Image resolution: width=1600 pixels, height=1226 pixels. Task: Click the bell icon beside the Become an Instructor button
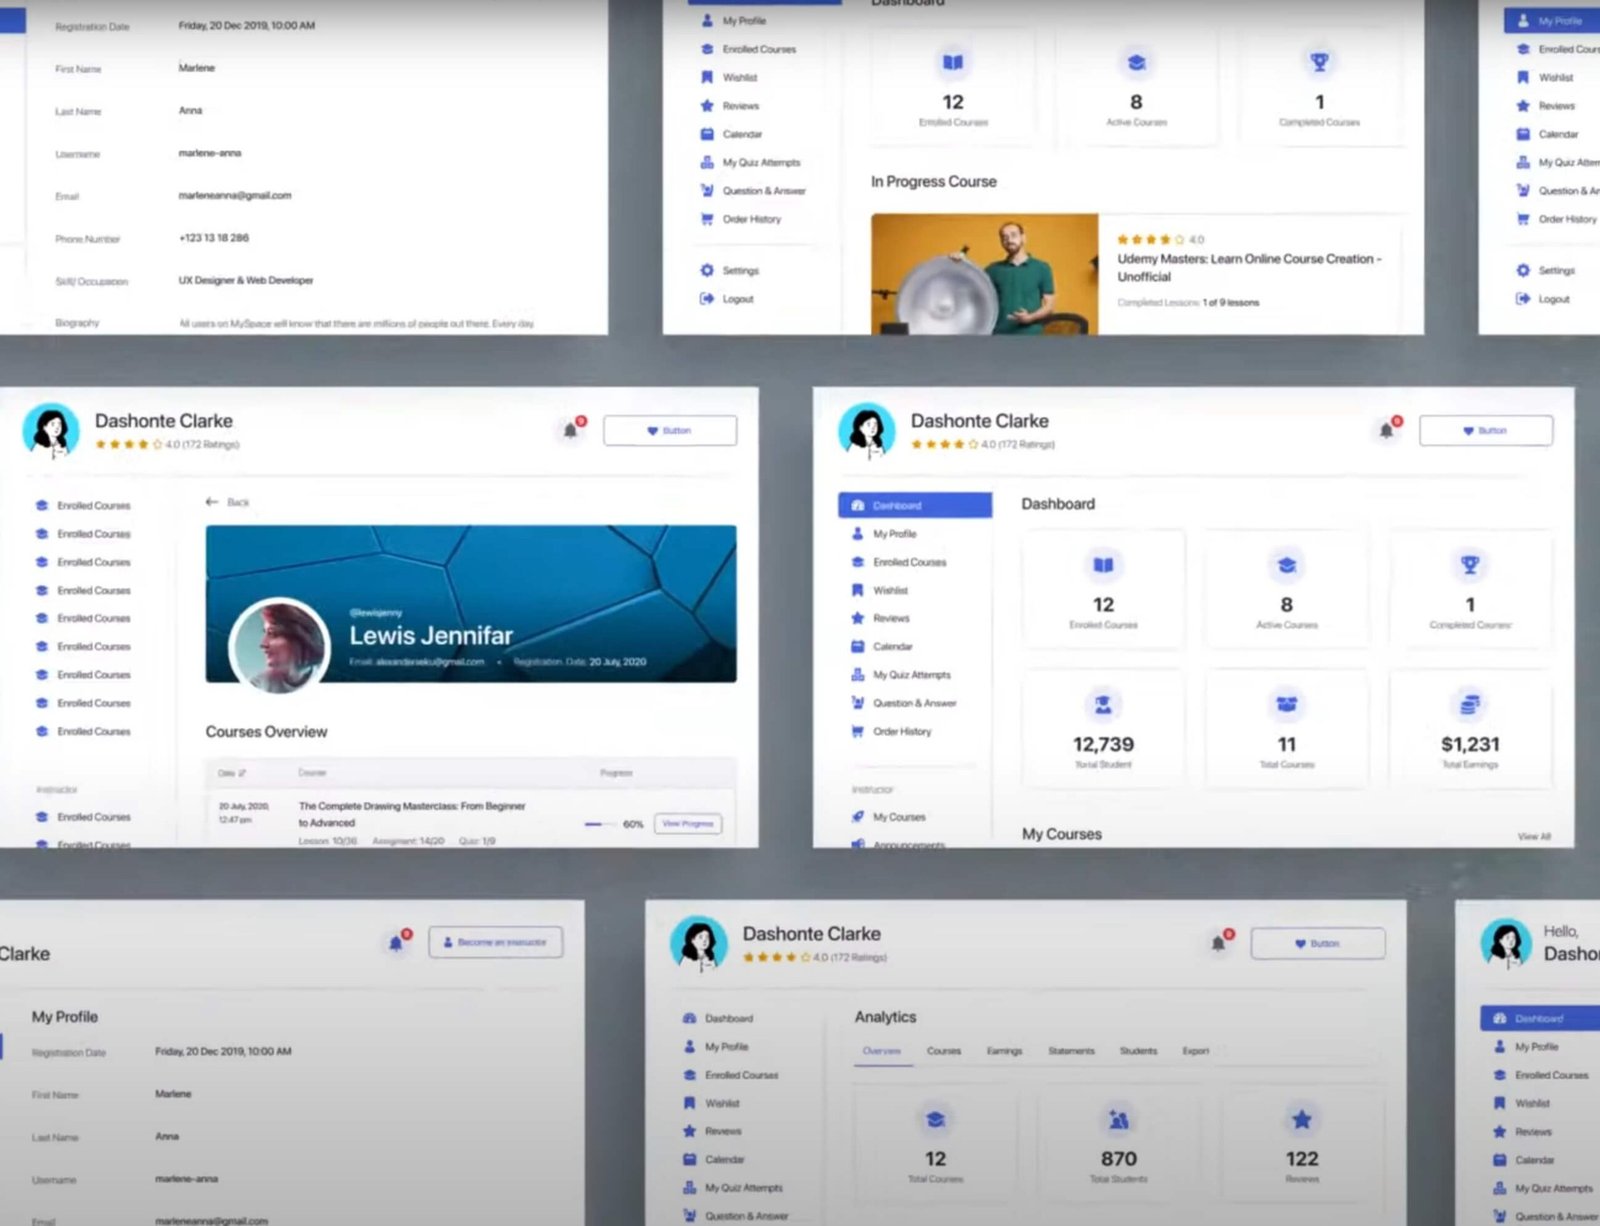396,943
